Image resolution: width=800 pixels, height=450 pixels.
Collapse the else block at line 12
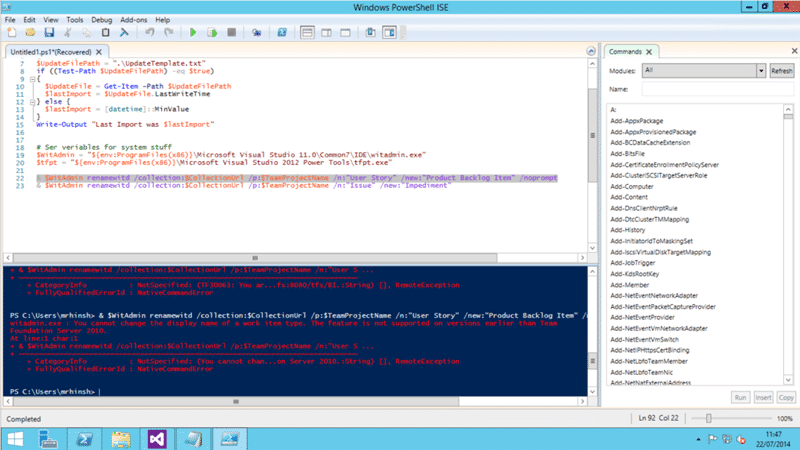pos(32,102)
